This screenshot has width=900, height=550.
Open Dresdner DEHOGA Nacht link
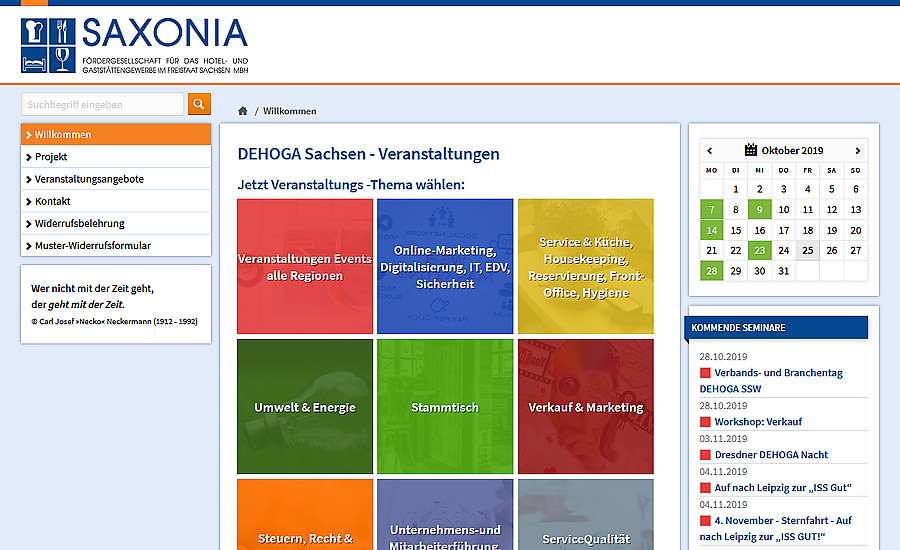tap(771, 455)
